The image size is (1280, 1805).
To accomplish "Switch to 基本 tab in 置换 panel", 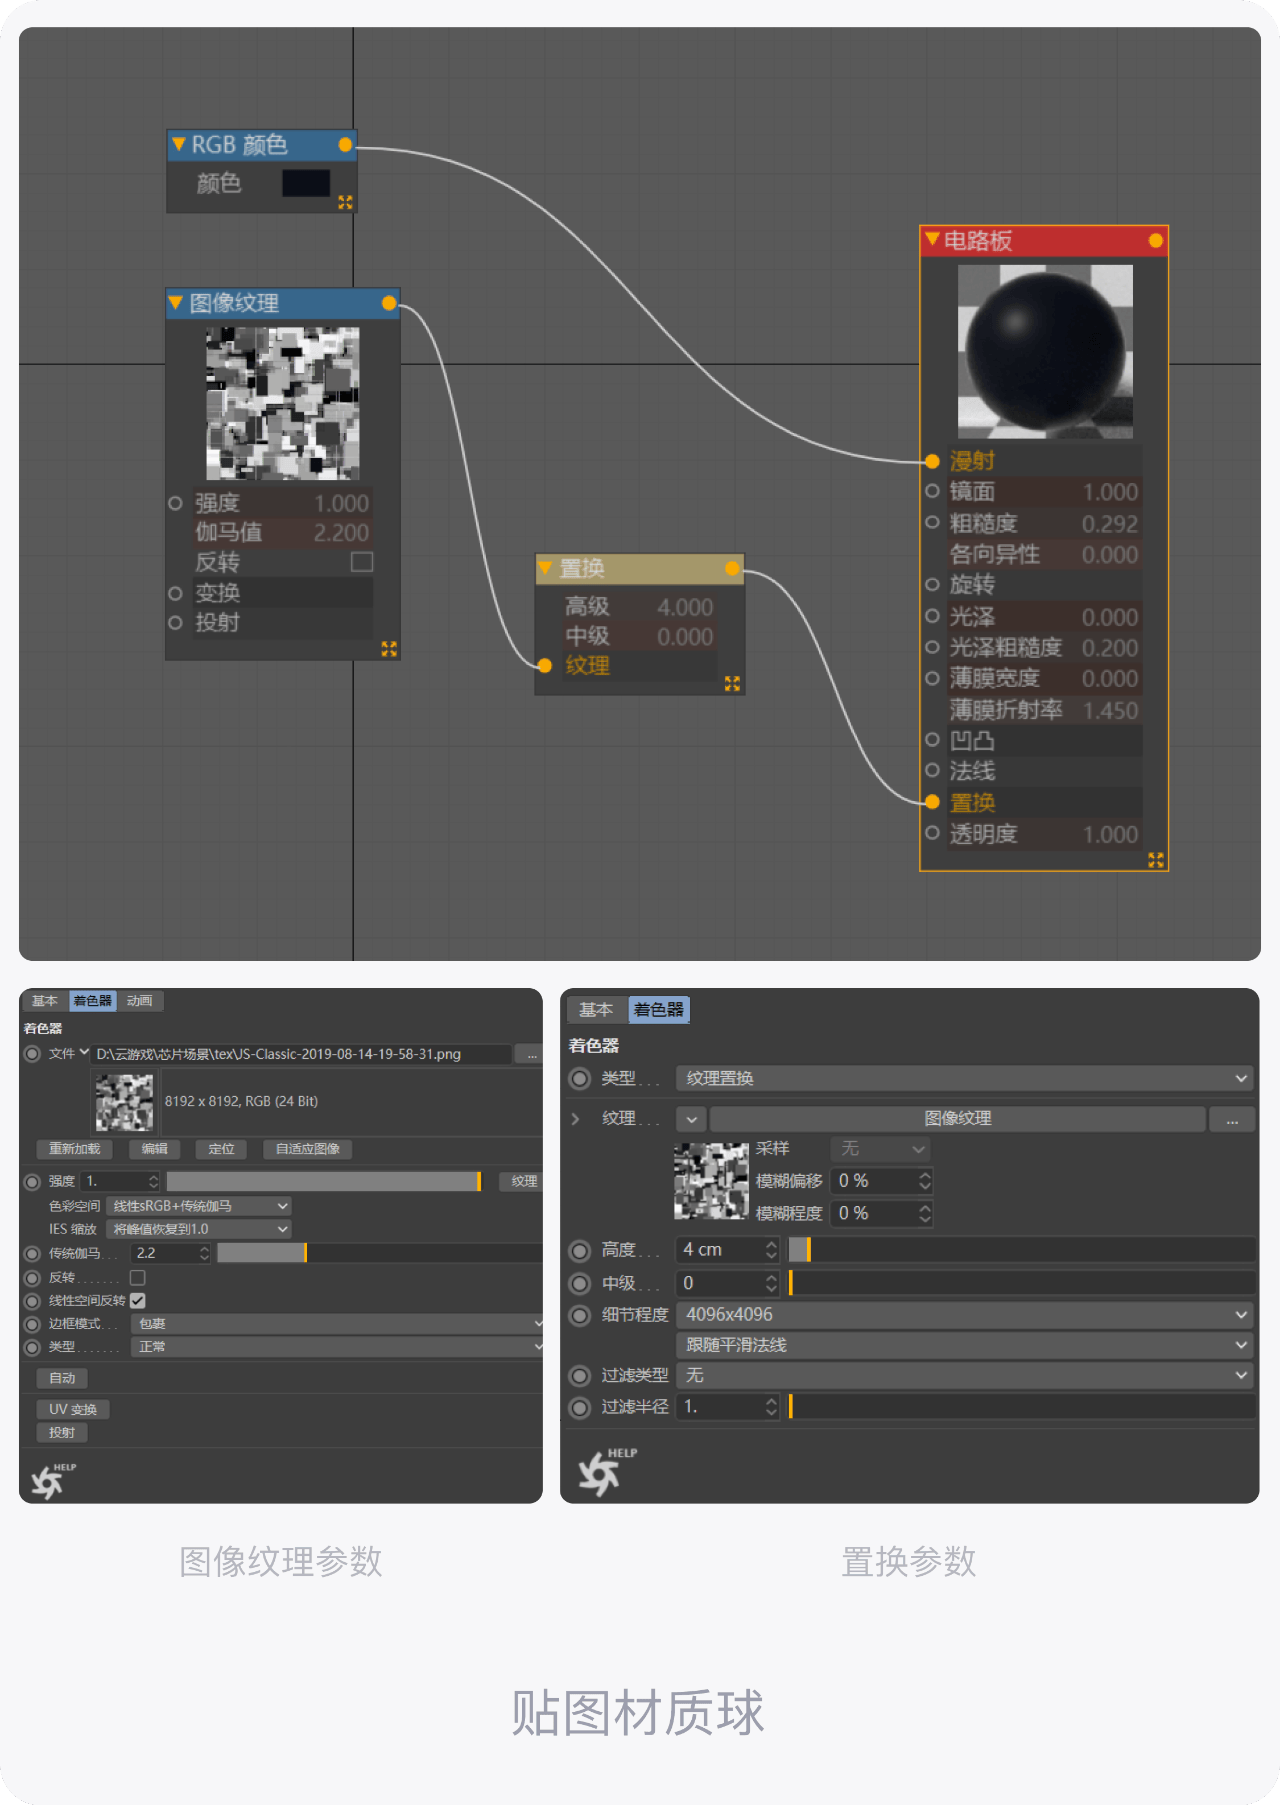I will (x=596, y=1009).
